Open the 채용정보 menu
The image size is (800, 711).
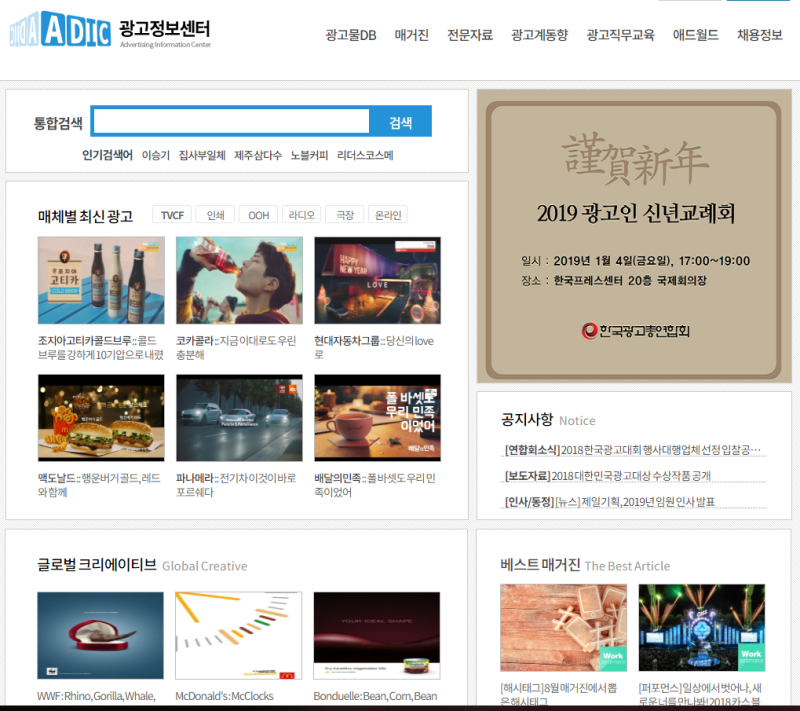click(x=760, y=35)
